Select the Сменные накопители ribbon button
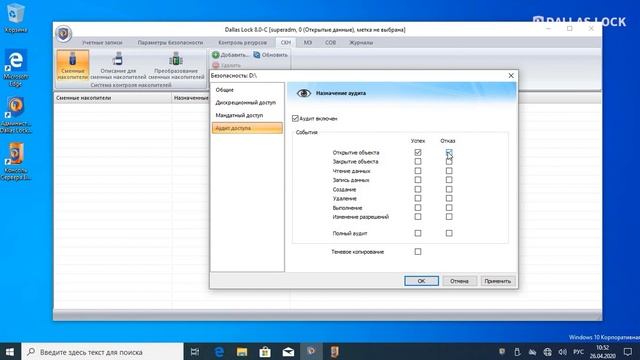Image resolution: width=640 pixels, height=360 pixels. [73, 65]
